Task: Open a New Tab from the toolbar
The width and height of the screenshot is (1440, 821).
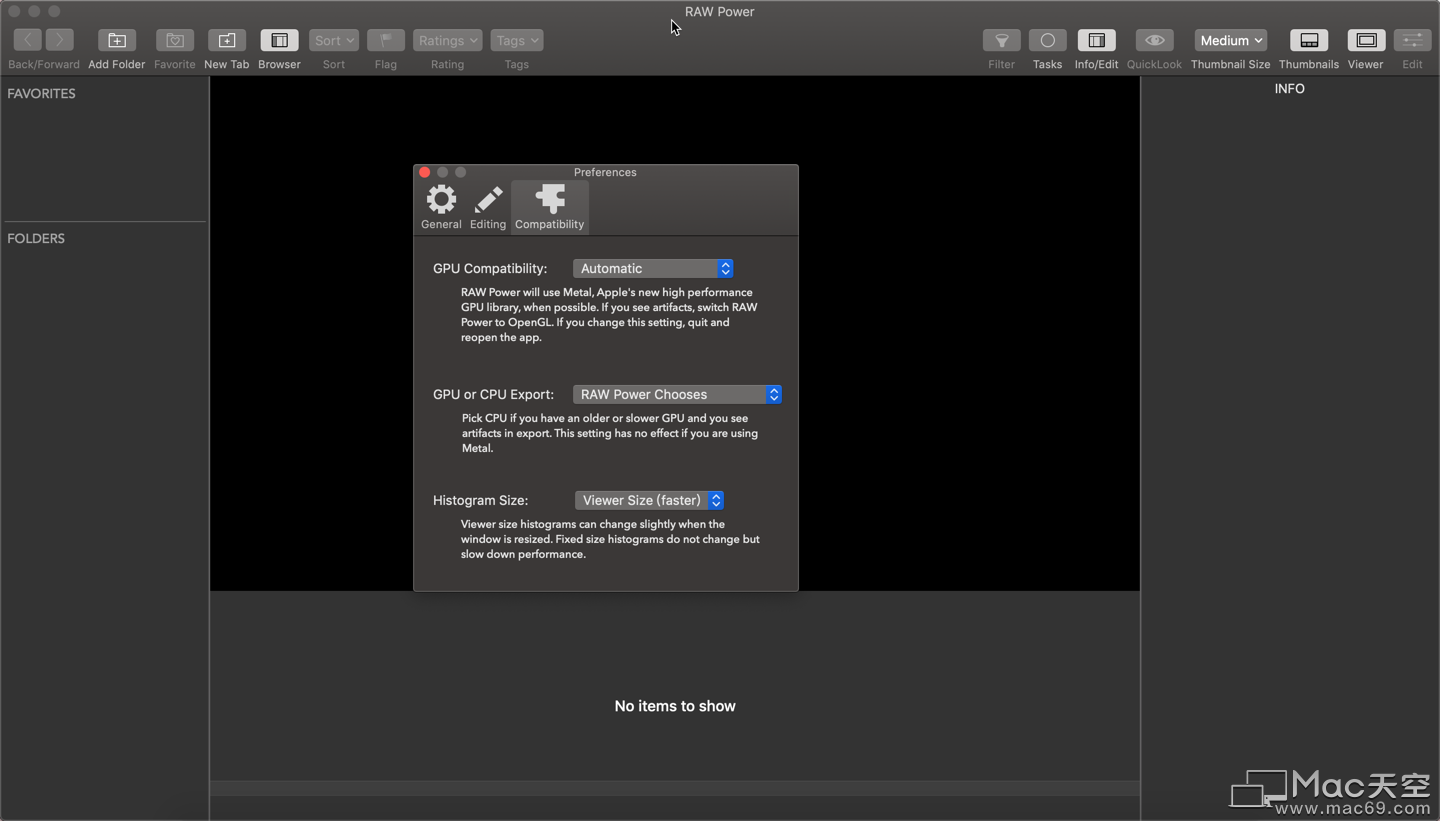Action: click(227, 40)
